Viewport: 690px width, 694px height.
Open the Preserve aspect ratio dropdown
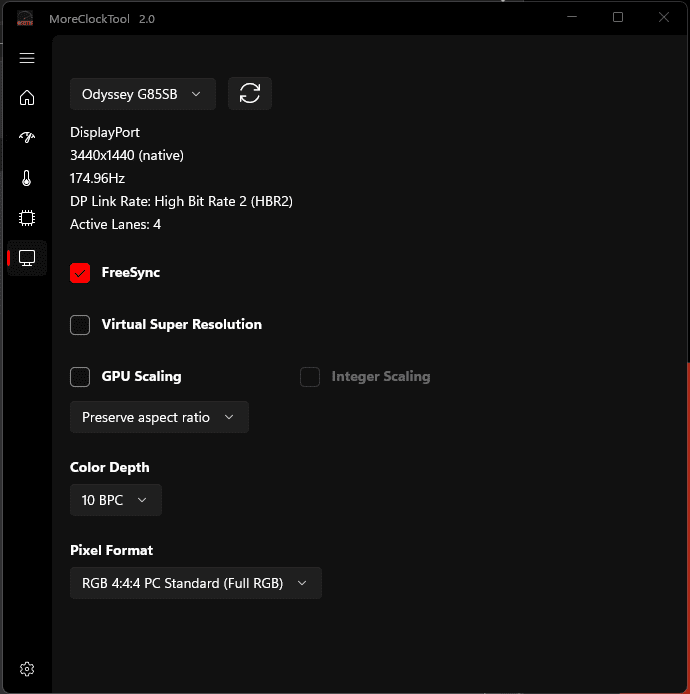(x=159, y=417)
